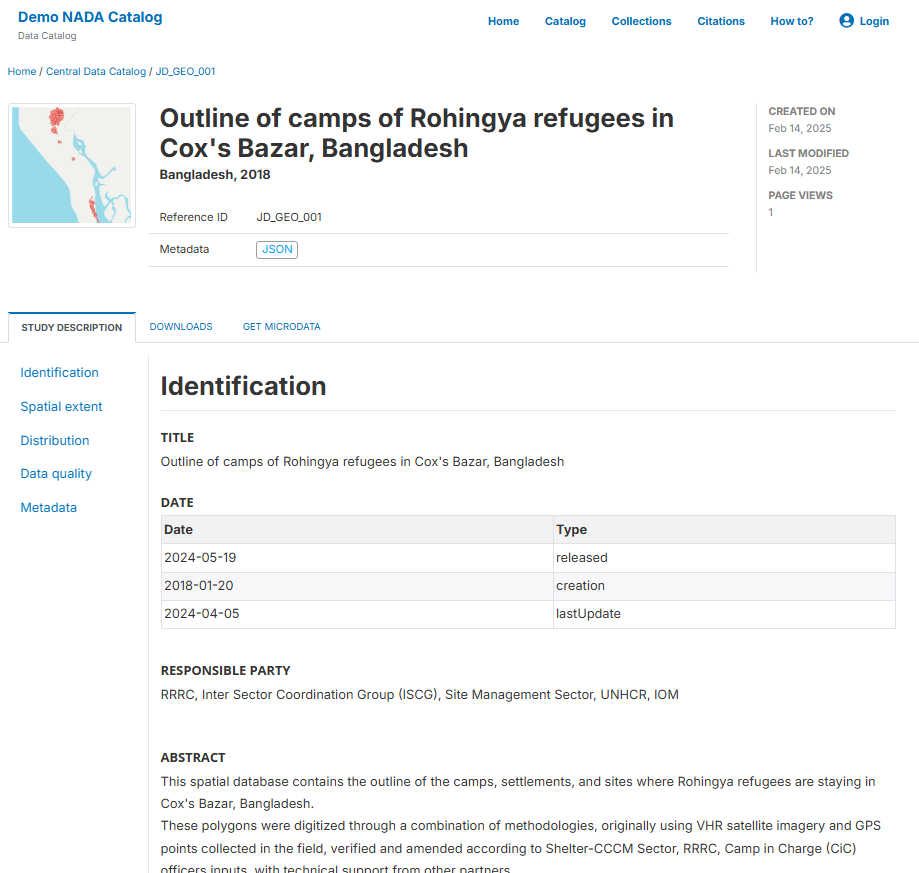
Task: Jump to the Spatial extent section
Action: [x=61, y=407]
